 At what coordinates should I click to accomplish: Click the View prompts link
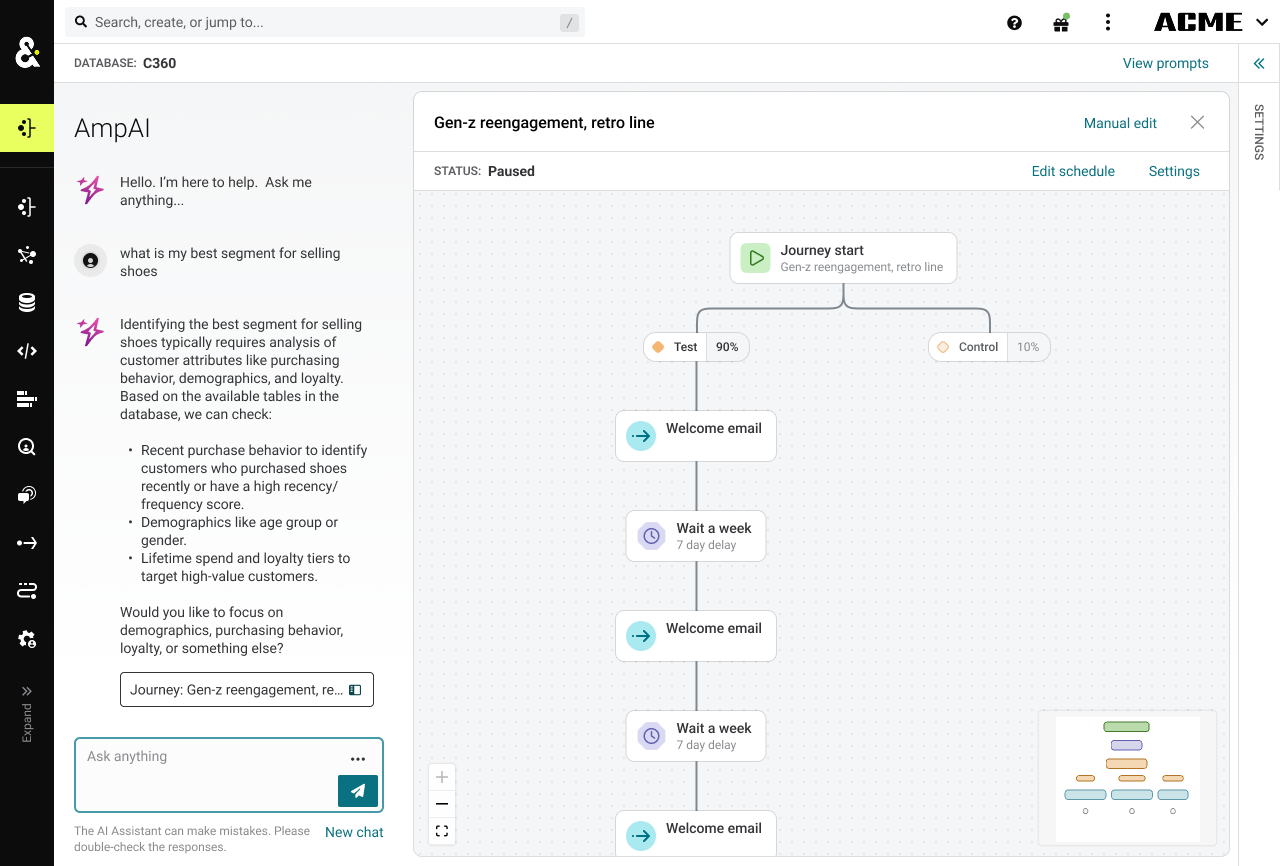click(x=1165, y=63)
